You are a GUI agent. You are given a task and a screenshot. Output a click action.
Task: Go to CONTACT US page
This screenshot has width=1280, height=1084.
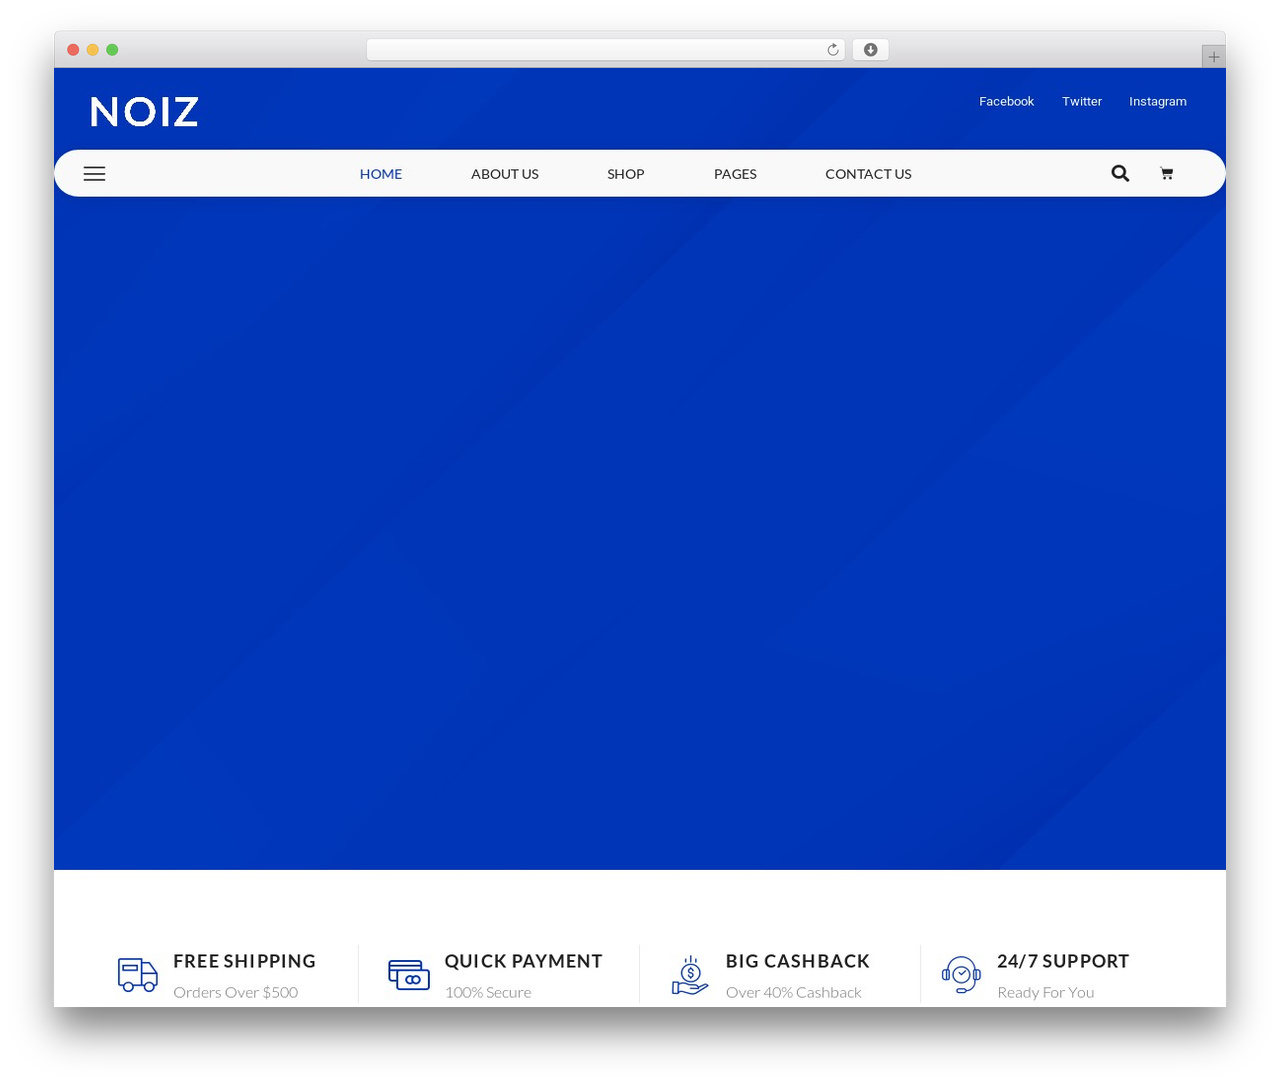pyautogui.click(x=868, y=174)
